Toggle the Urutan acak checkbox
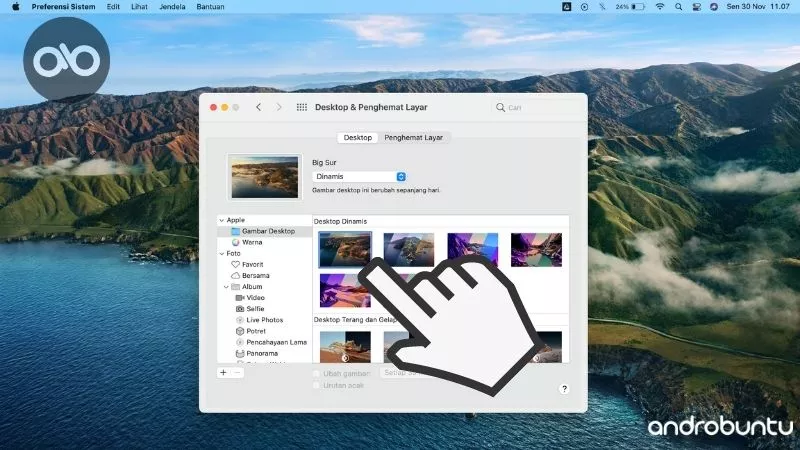 tap(317, 385)
